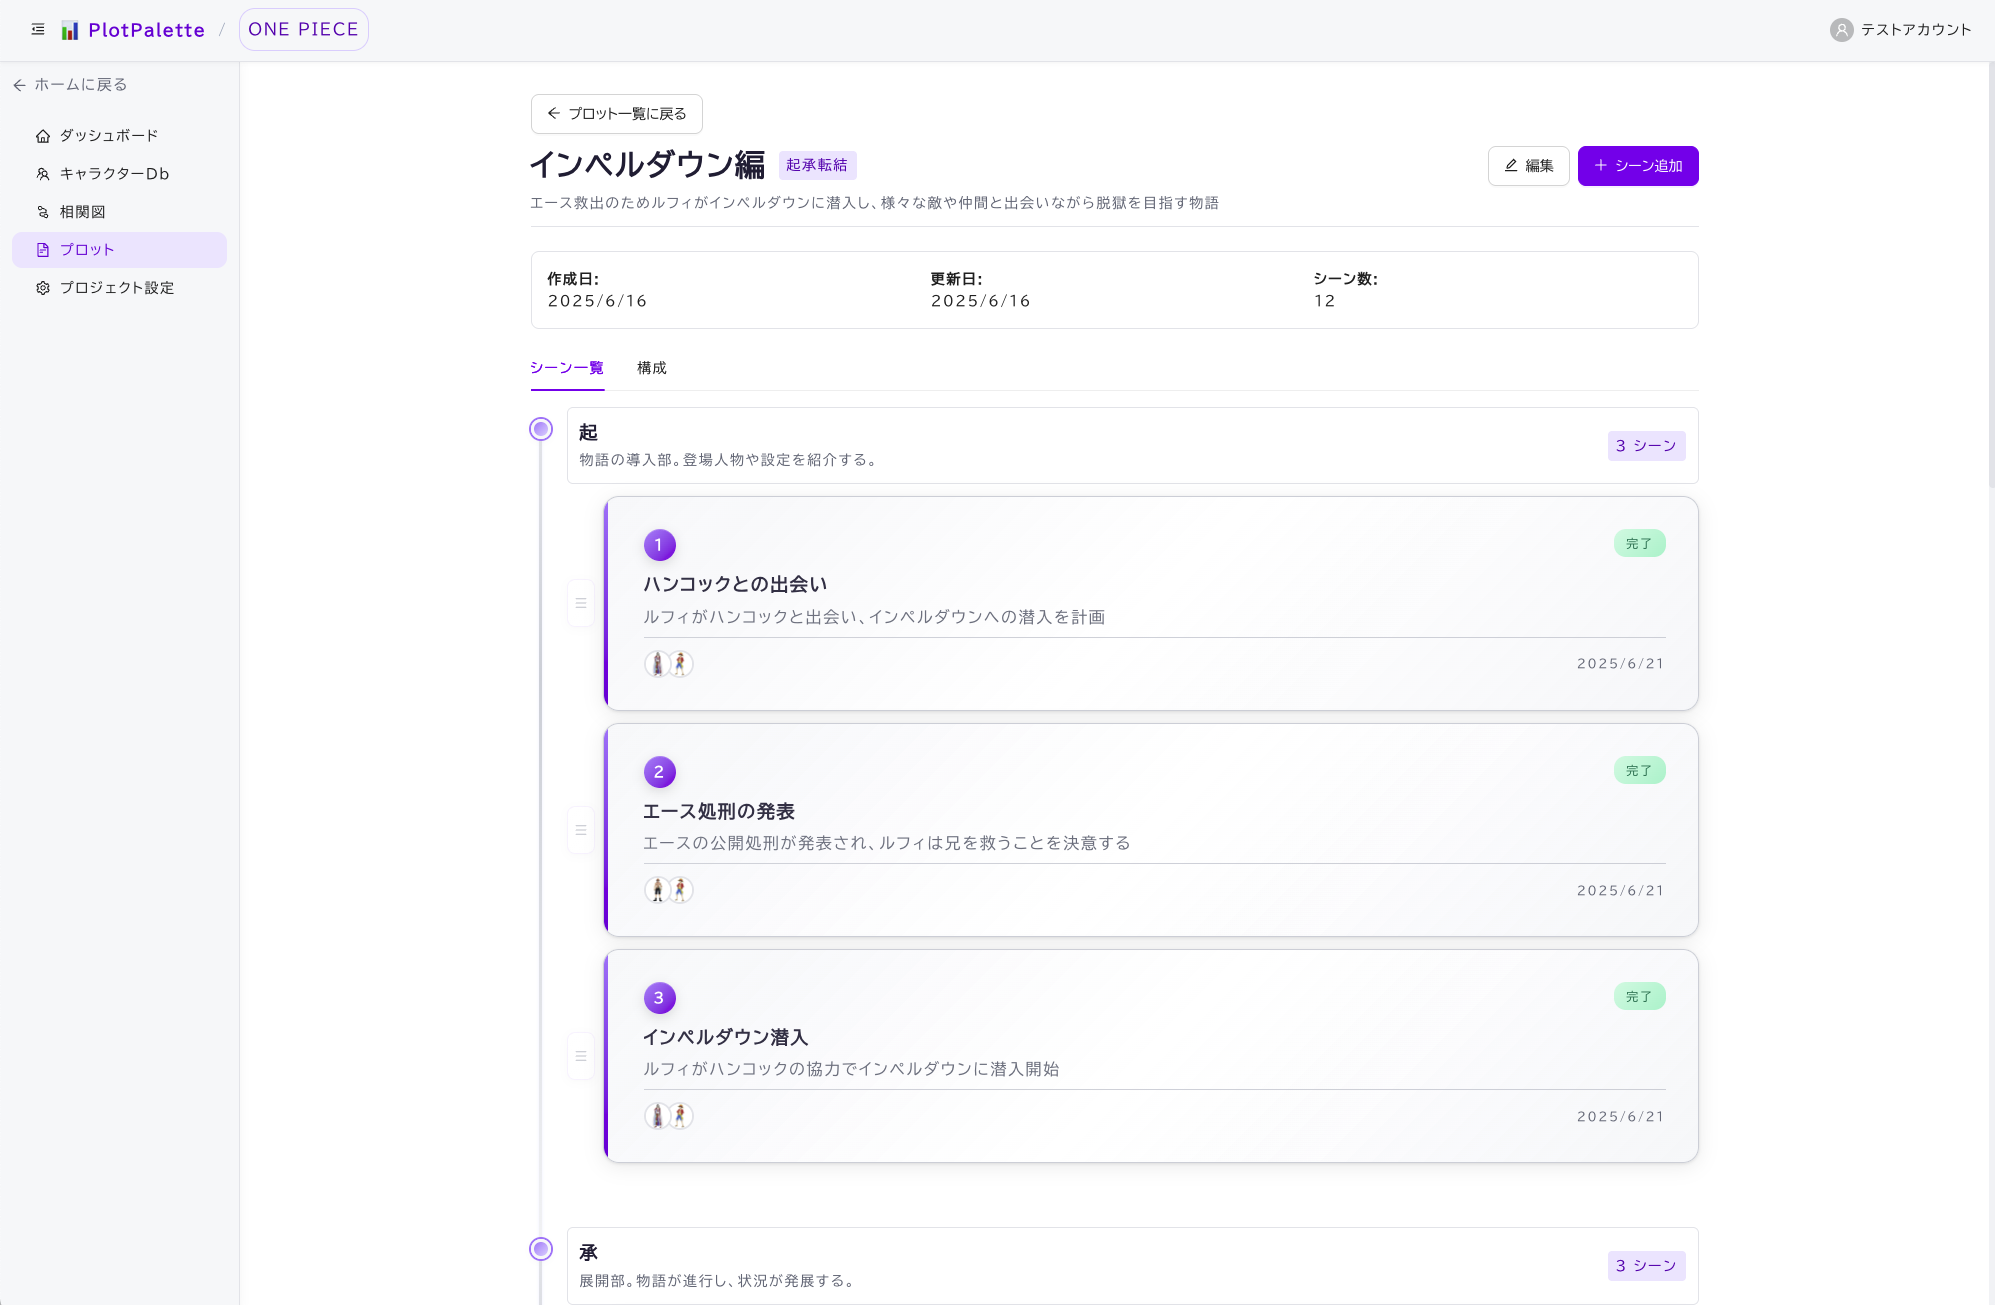Click the 承 timeline marker circle
The width and height of the screenshot is (1995, 1305).
tap(541, 1249)
